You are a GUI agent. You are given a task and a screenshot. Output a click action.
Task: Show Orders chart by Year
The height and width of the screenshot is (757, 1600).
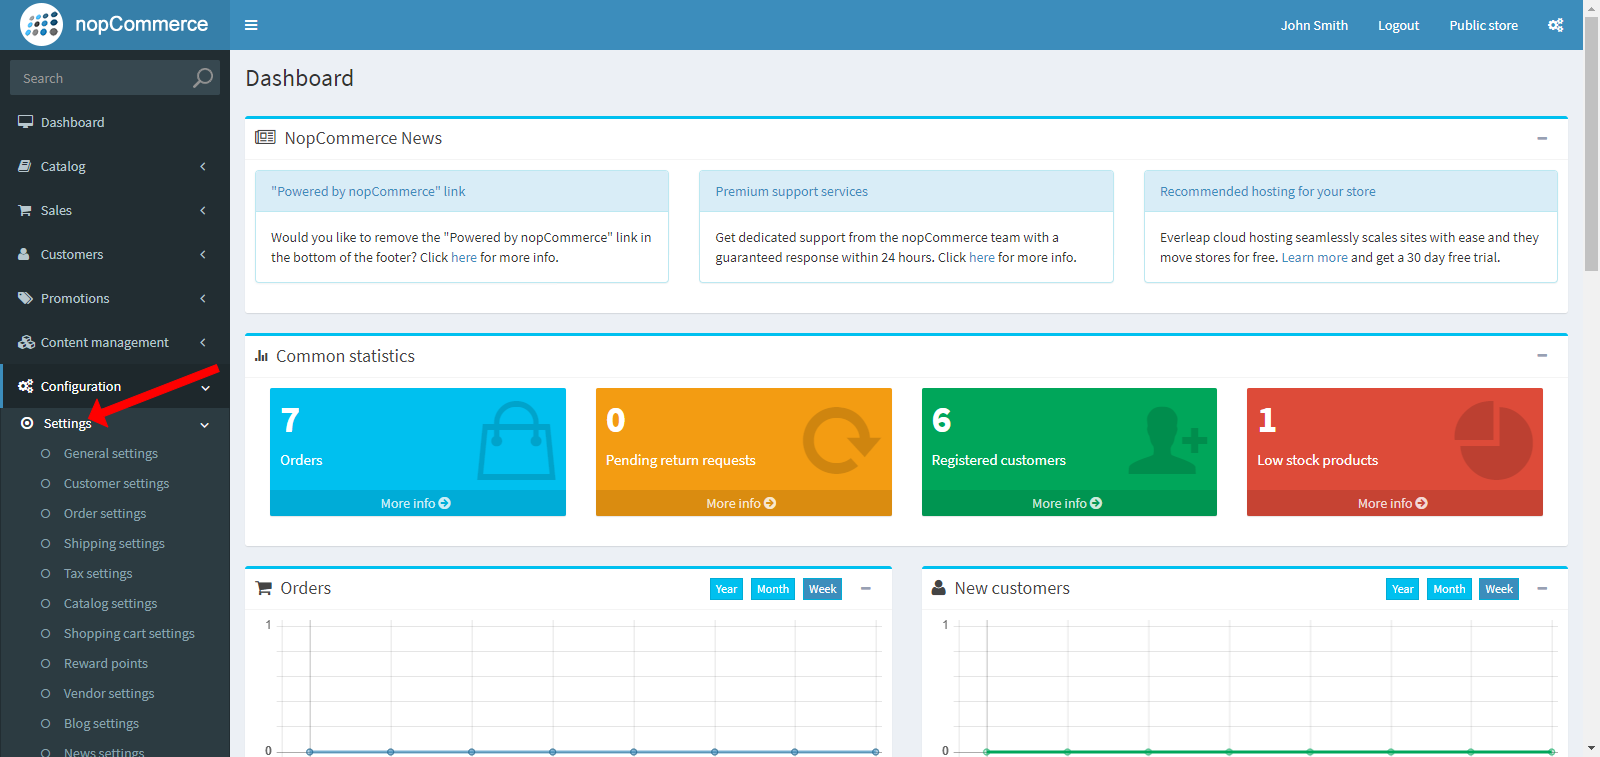[x=726, y=589]
